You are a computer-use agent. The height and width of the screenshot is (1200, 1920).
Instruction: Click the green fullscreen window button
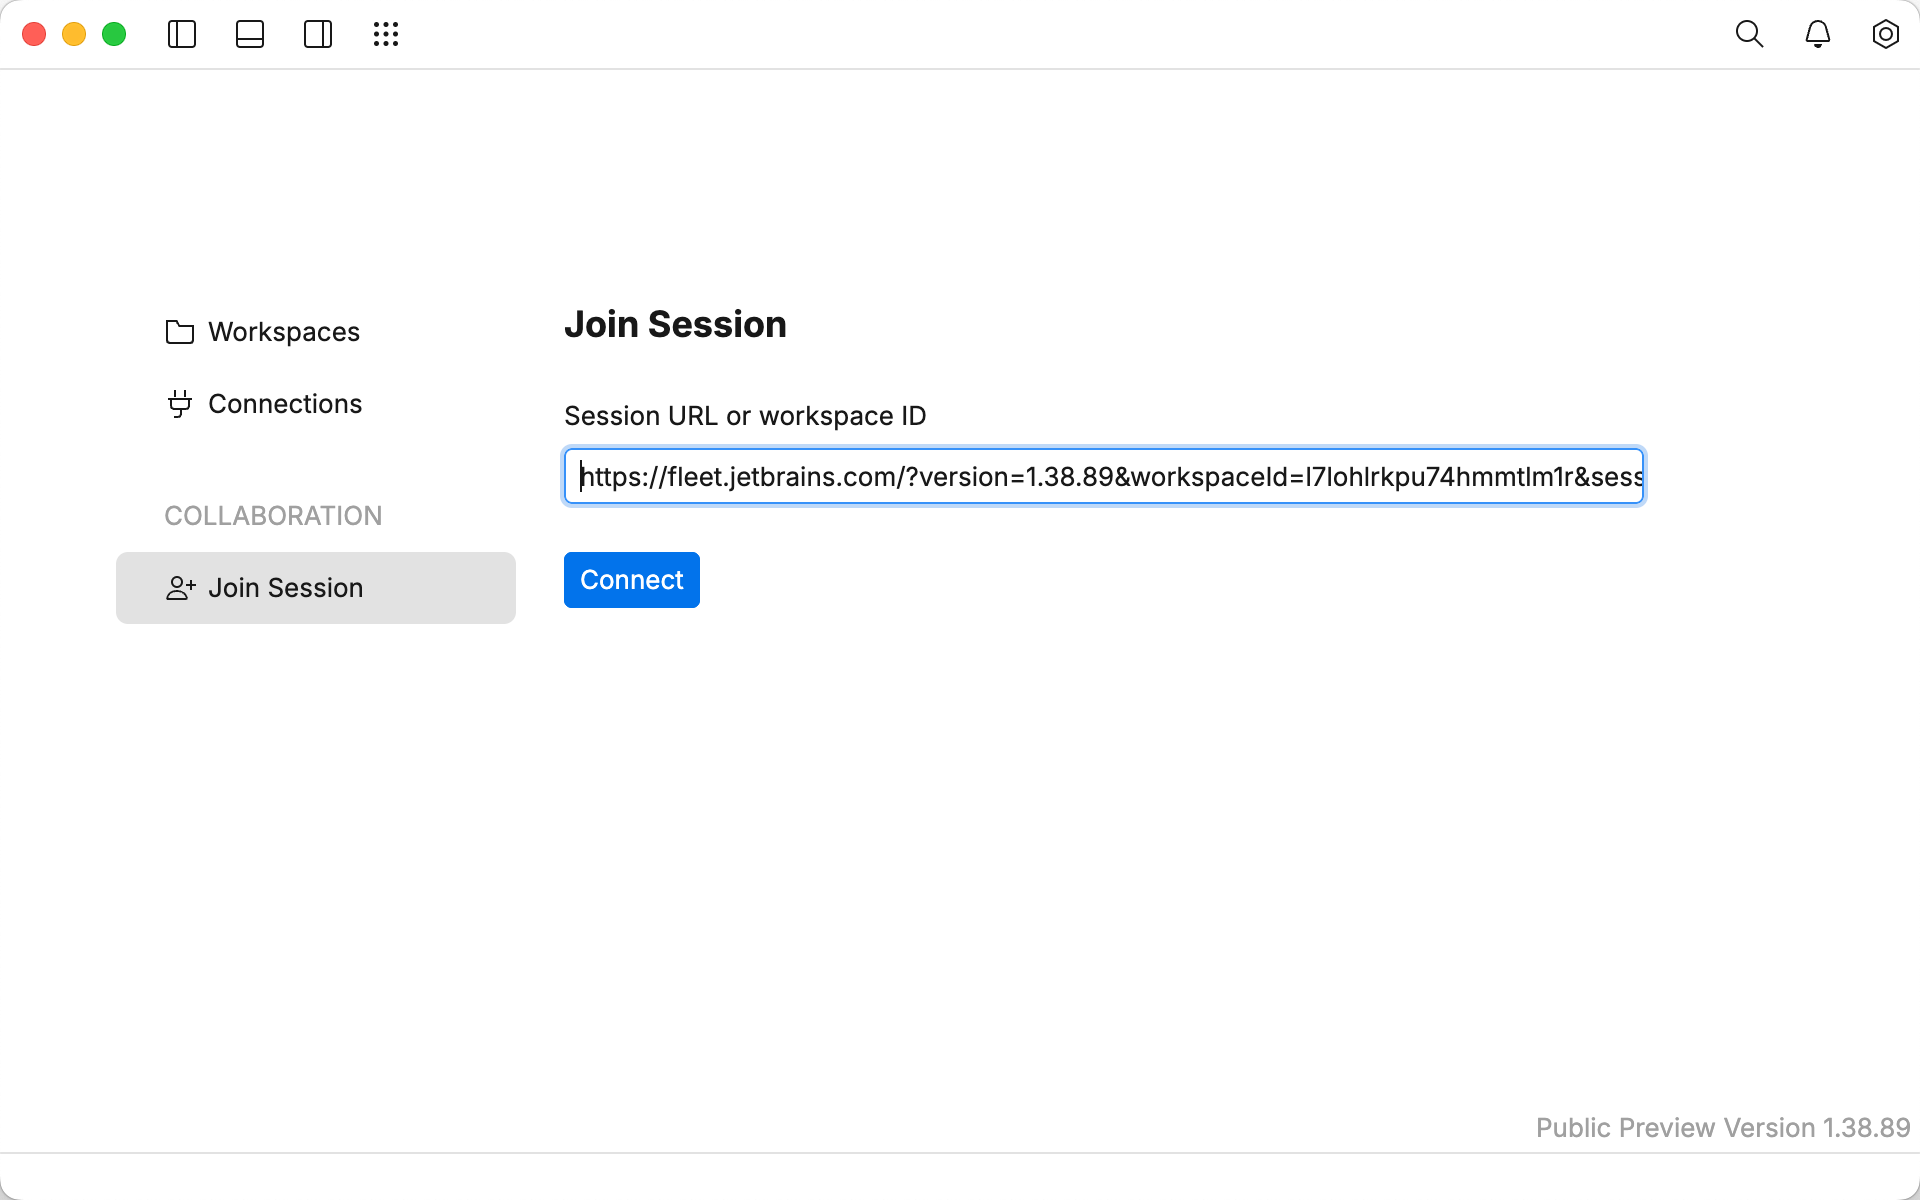(114, 34)
